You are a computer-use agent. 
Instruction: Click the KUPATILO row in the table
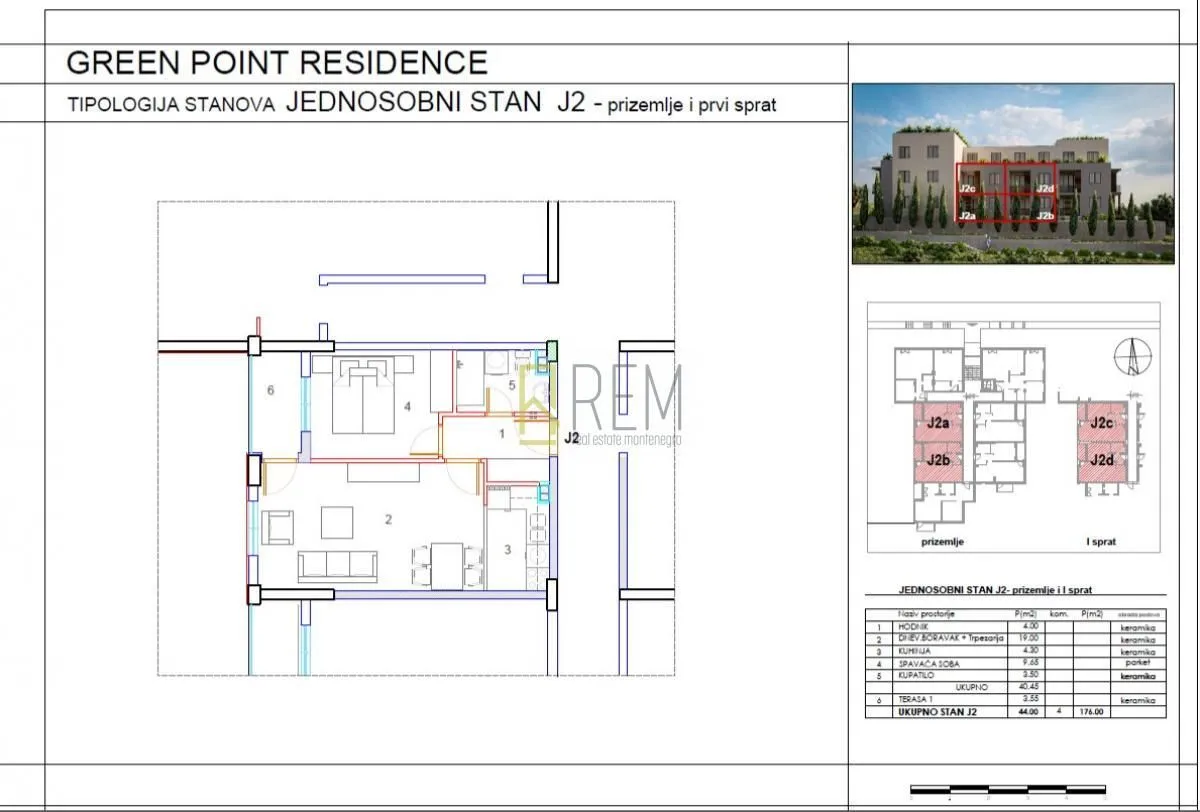(x=1016, y=675)
